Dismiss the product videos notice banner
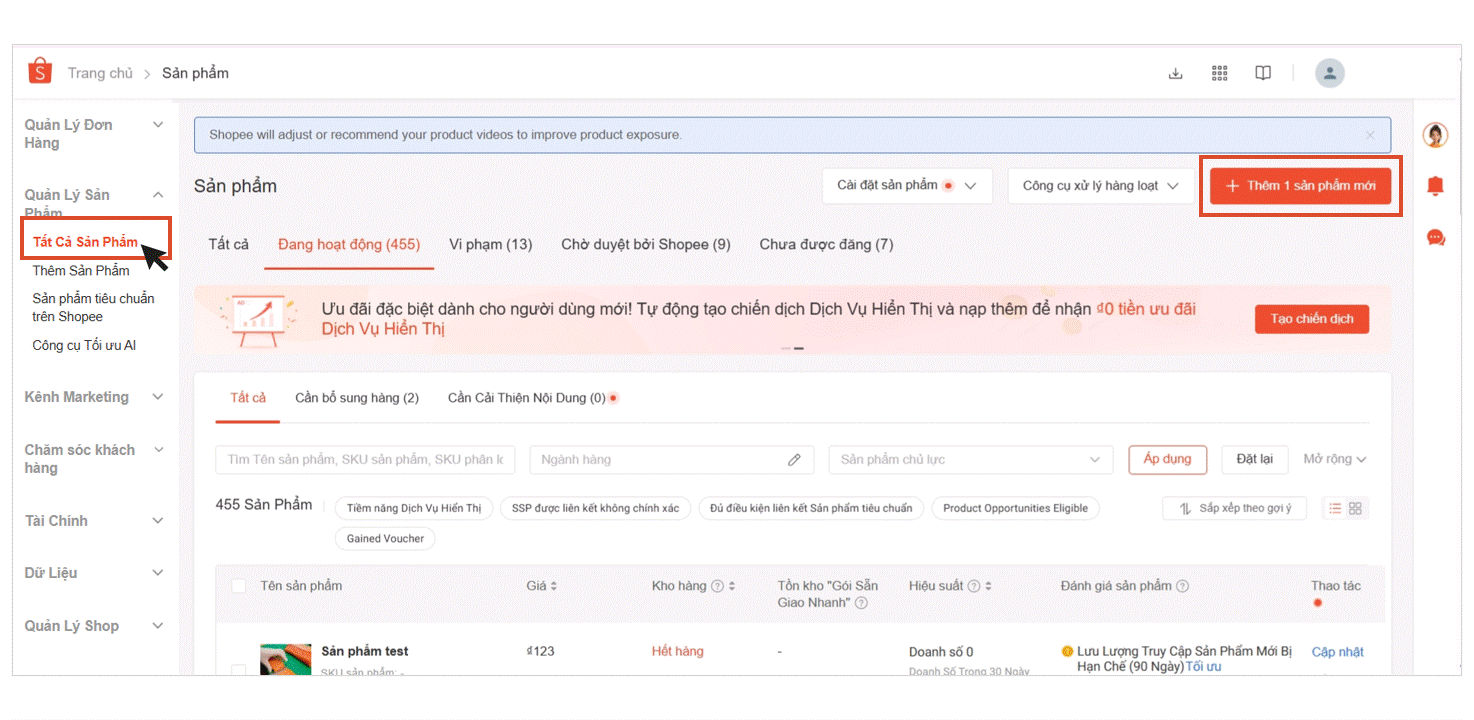The width and height of the screenshot is (1474, 720). (1370, 135)
